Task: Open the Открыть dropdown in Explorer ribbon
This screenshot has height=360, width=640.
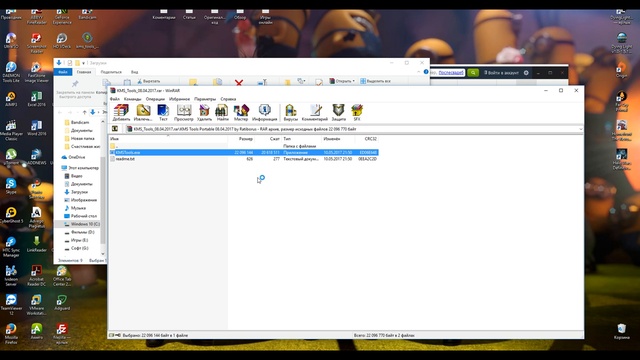Action: 342,81
